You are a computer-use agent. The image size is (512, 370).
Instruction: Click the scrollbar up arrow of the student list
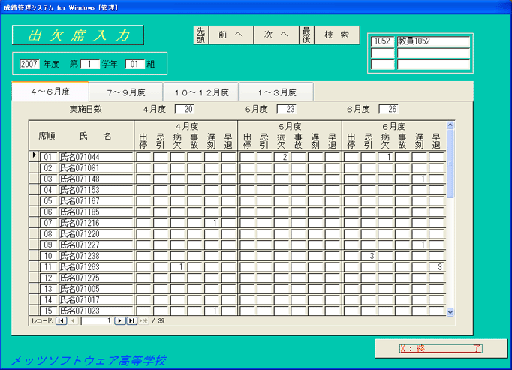tap(450, 126)
